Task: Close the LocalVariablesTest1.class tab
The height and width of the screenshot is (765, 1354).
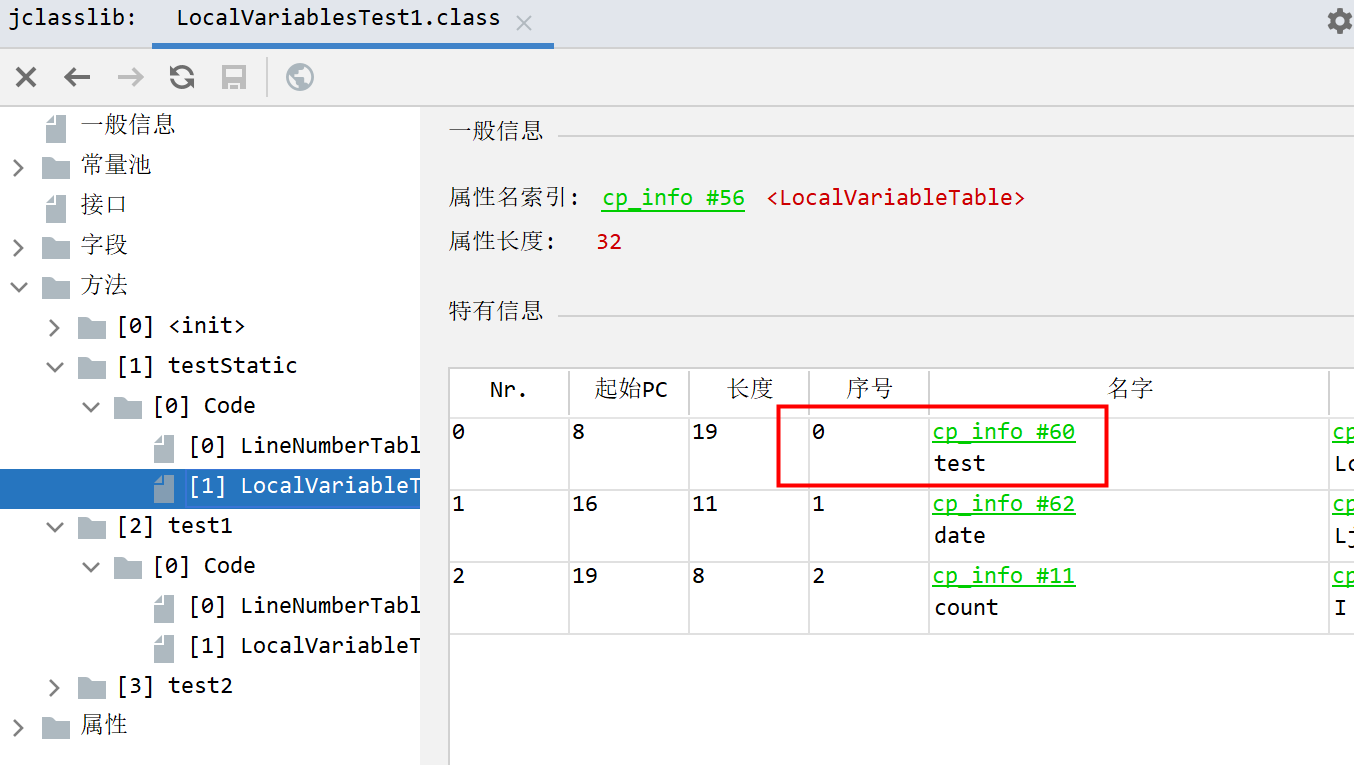Action: pos(524,23)
